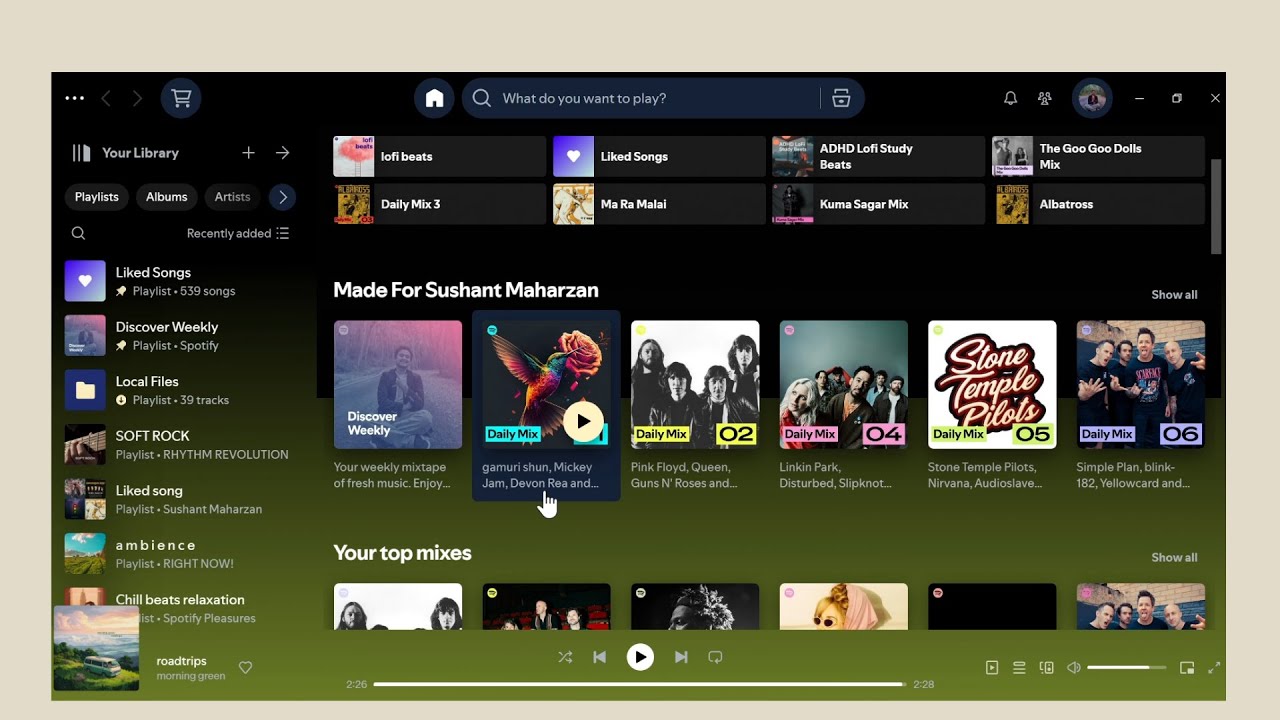Open Friend Activity icon
Image resolution: width=1280 pixels, height=720 pixels.
(1045, 98)
